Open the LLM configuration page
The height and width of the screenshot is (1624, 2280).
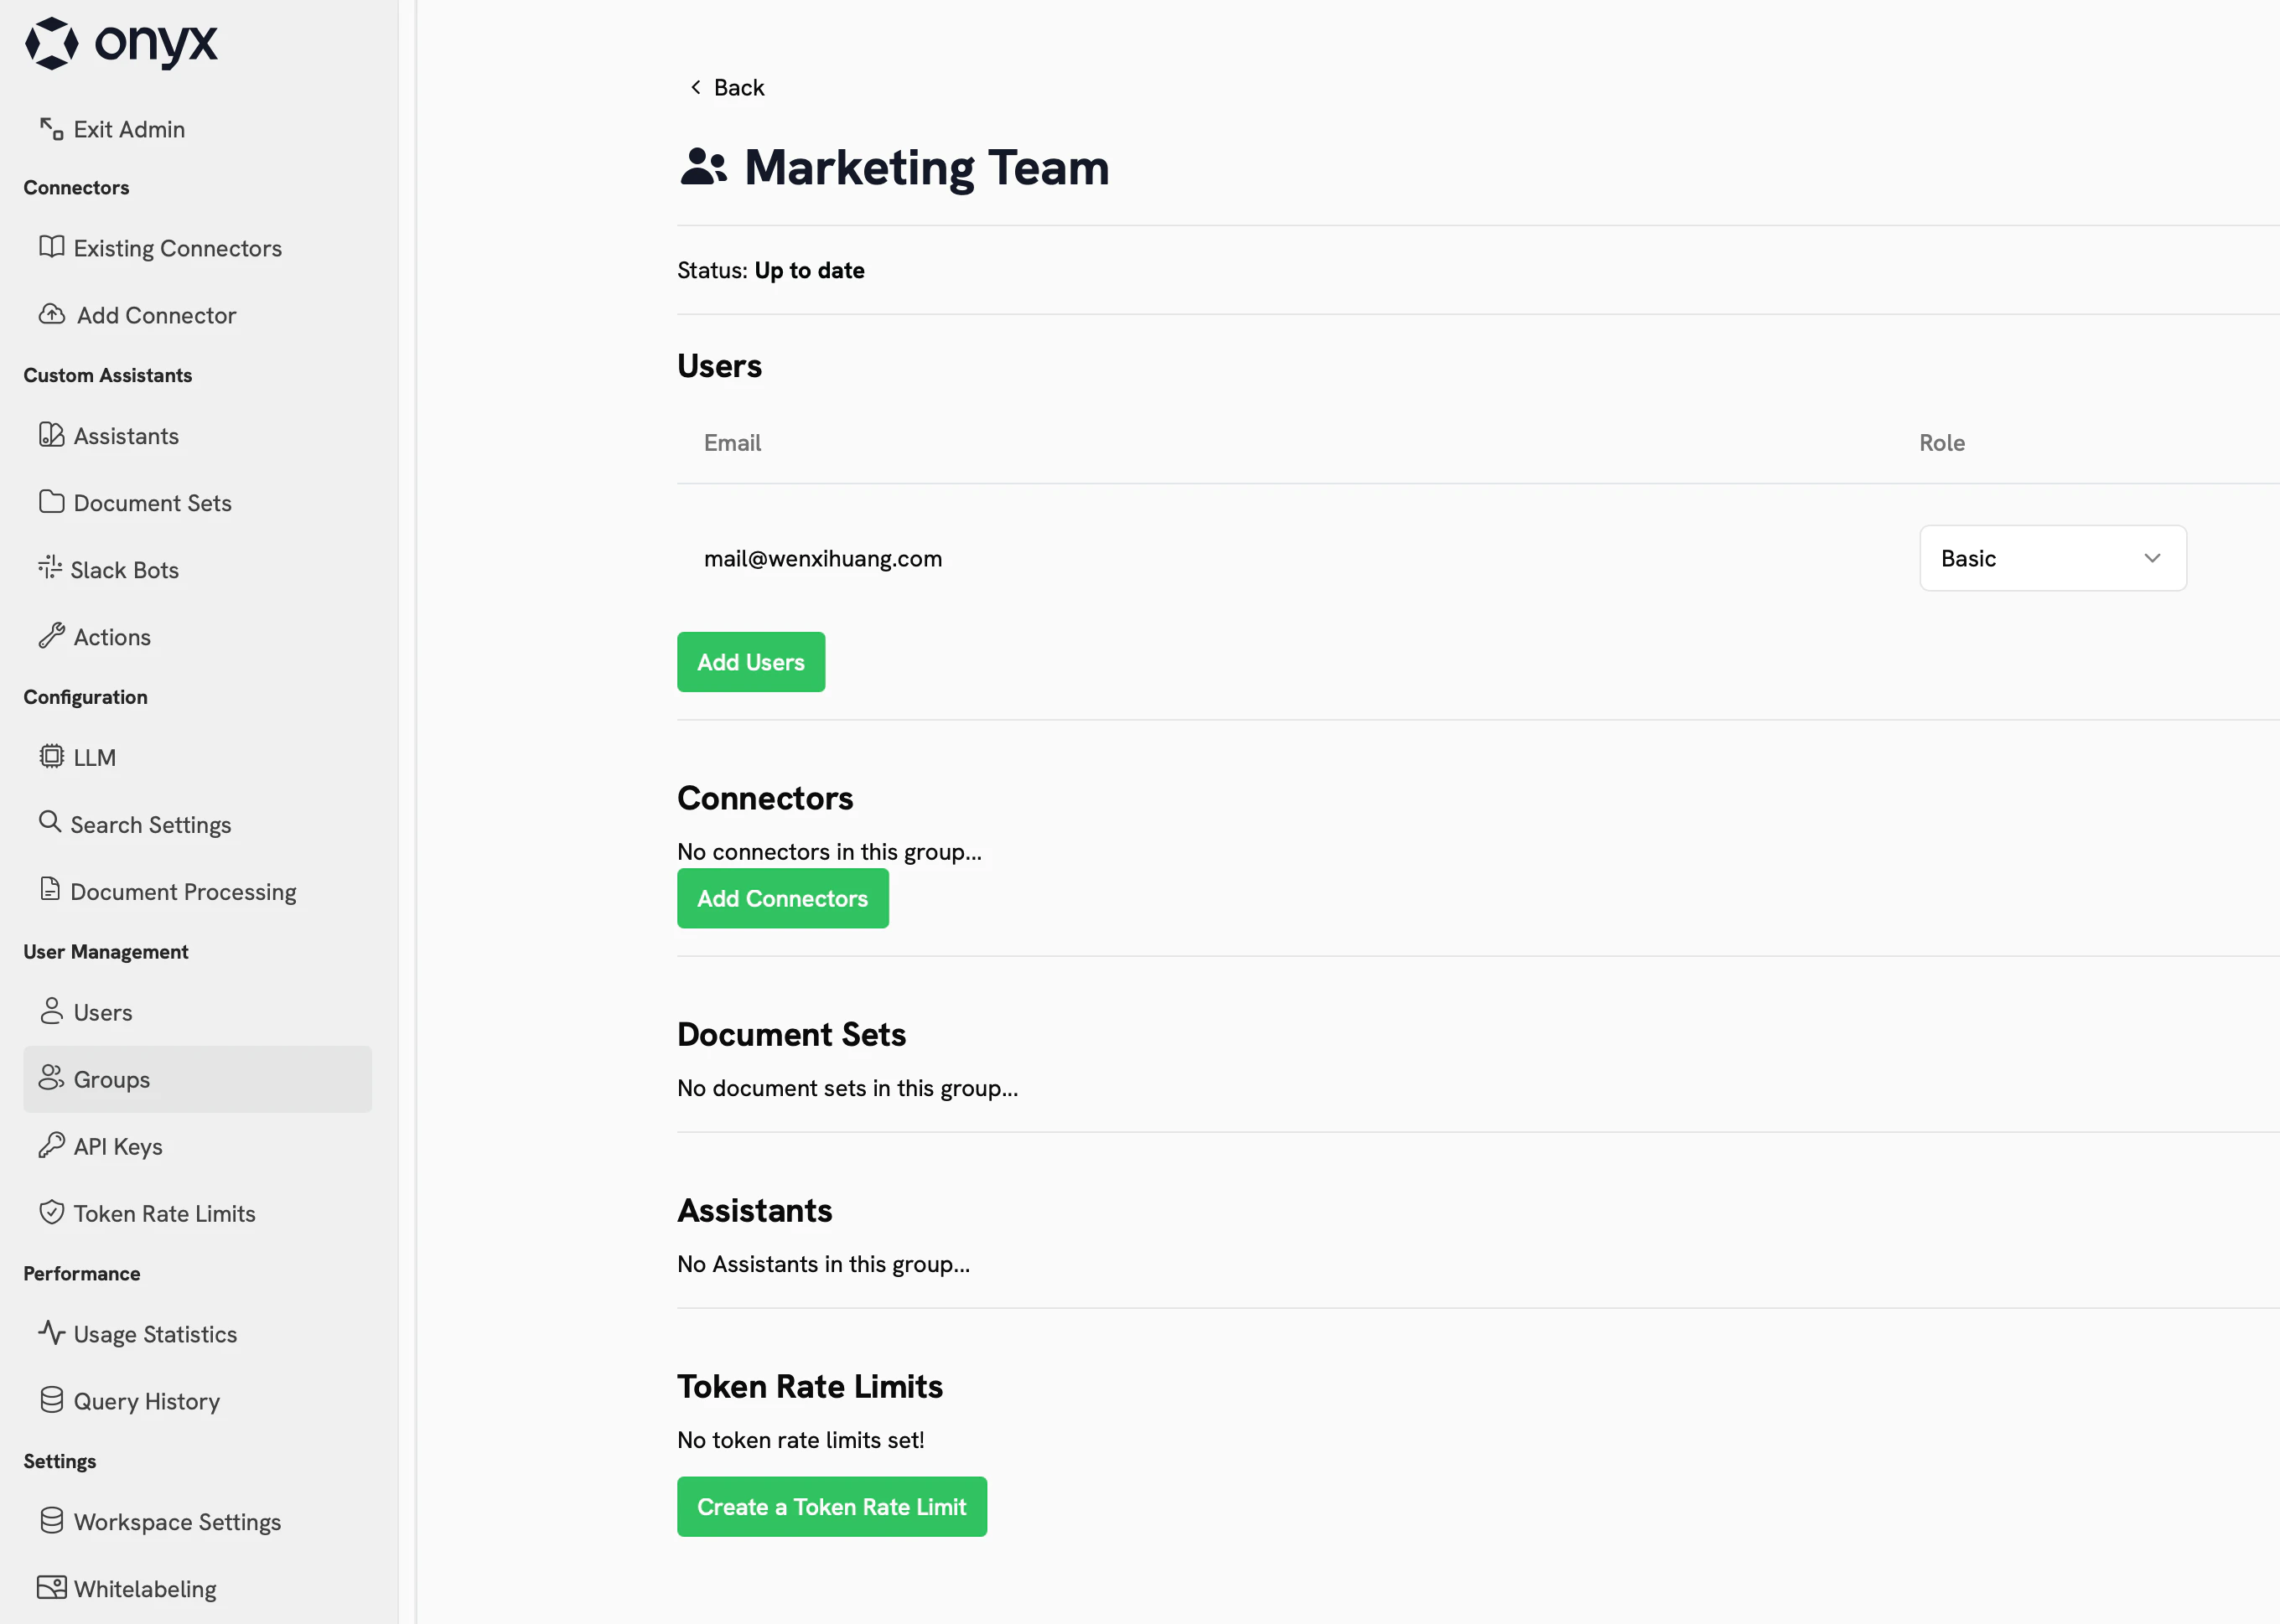tap(93, 757)
